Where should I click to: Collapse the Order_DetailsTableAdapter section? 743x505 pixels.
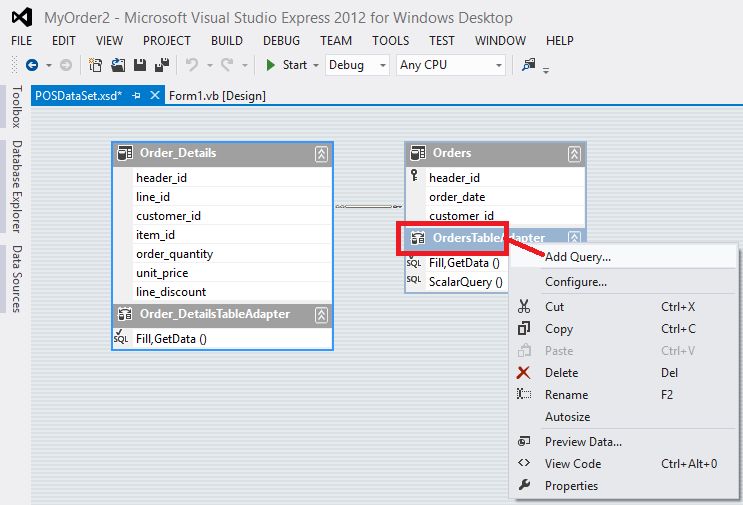pos(321,315)
